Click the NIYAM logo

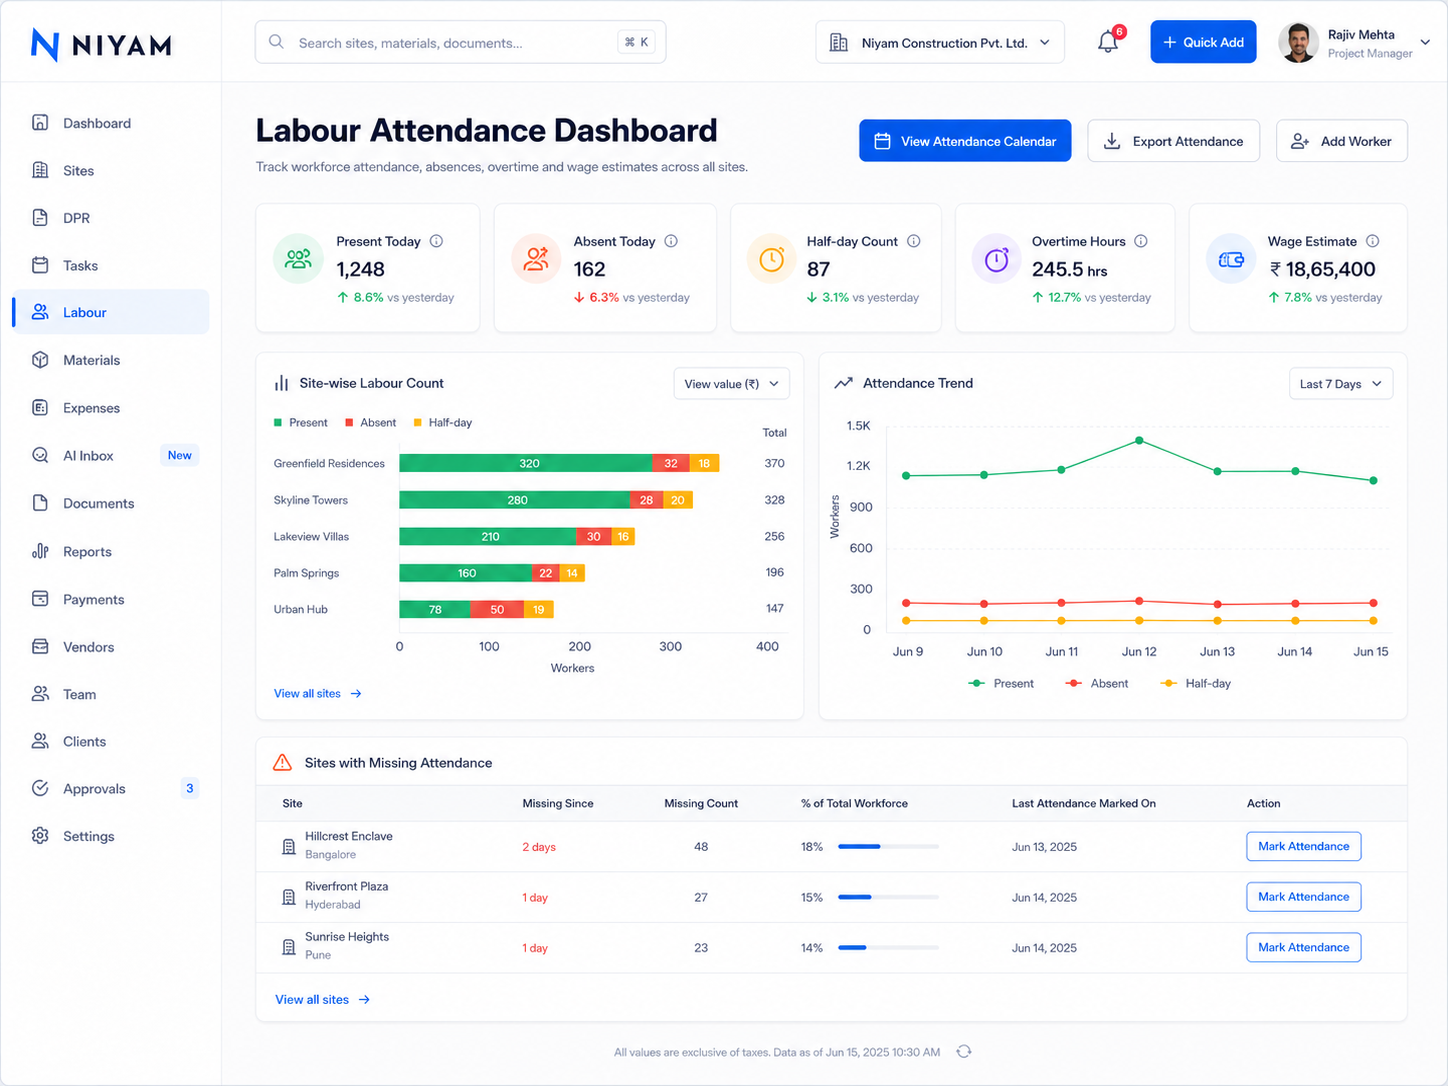pos(101,45)
